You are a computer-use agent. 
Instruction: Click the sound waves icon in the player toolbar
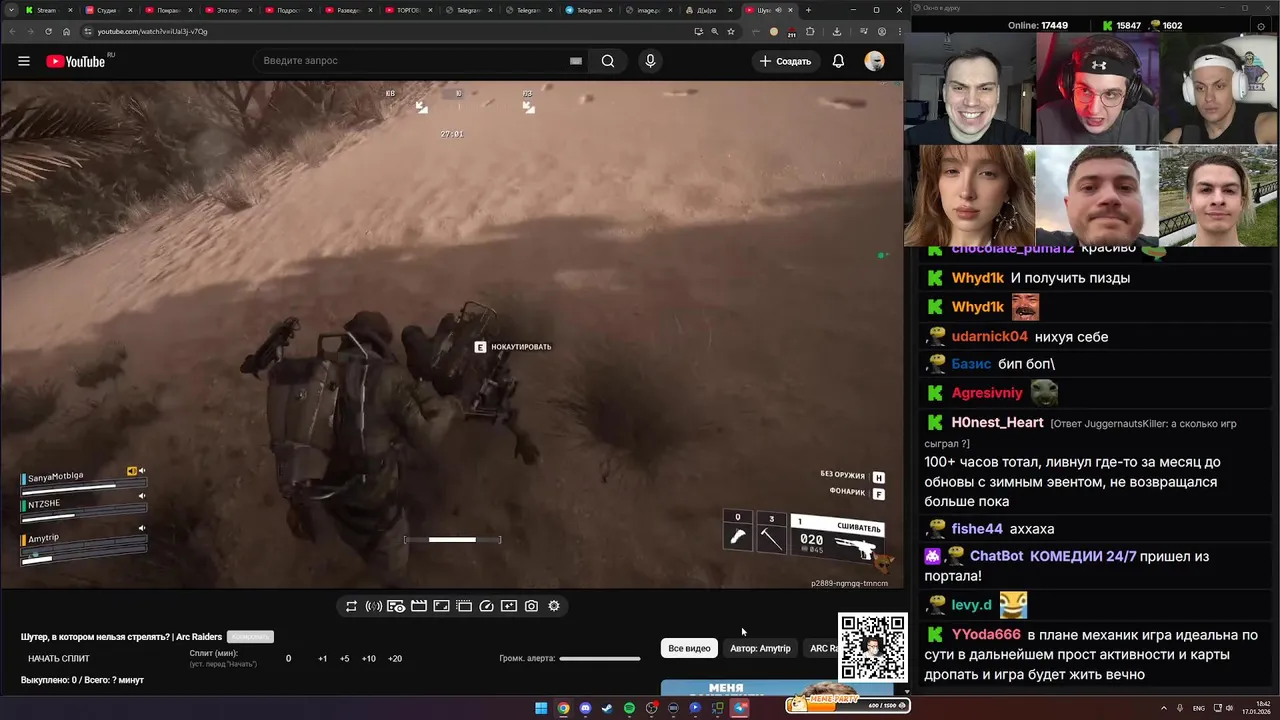click(374, 606)
